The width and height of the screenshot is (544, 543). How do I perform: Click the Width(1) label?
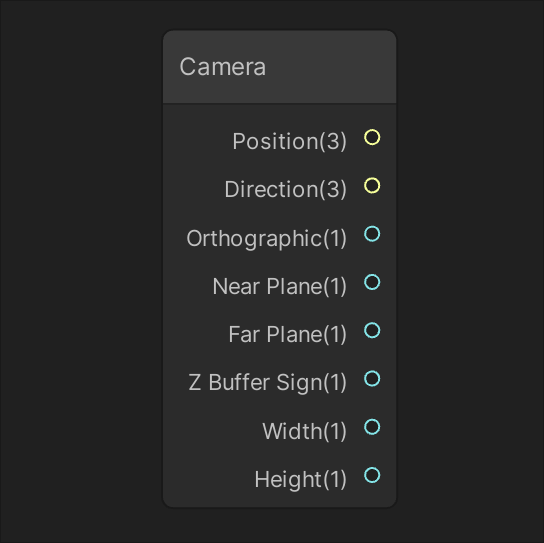pos(305,431)
